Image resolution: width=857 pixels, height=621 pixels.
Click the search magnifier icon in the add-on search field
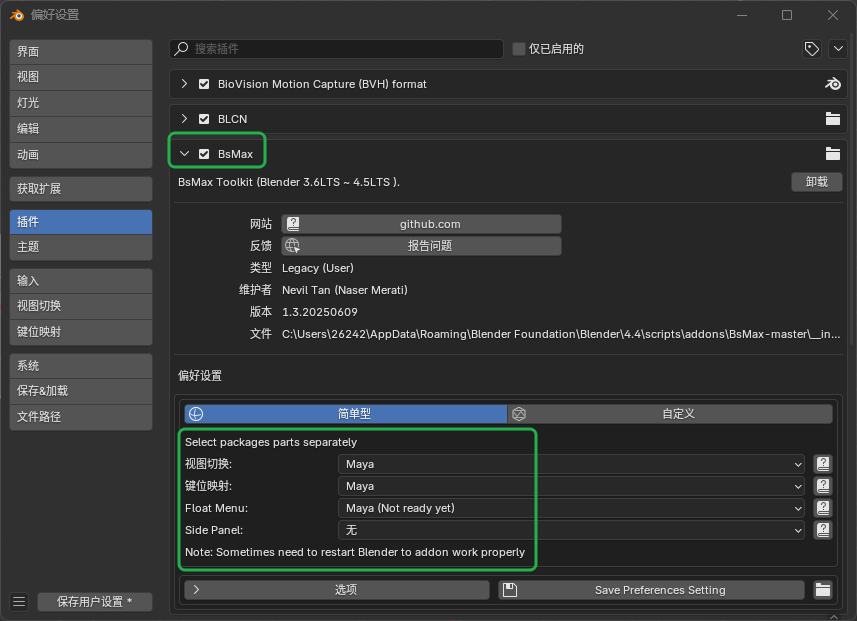point(181,49)
